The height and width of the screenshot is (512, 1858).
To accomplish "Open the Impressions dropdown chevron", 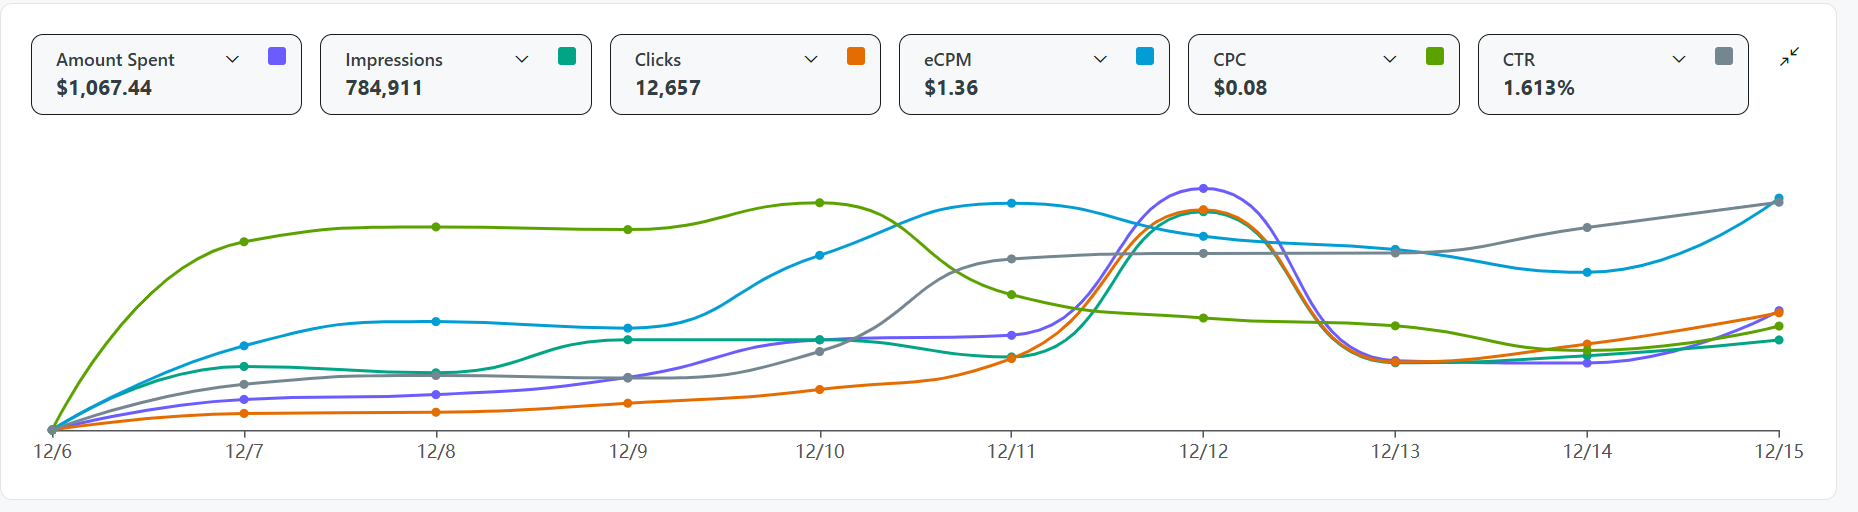I will pyautogui.click(x=522, y=59).
